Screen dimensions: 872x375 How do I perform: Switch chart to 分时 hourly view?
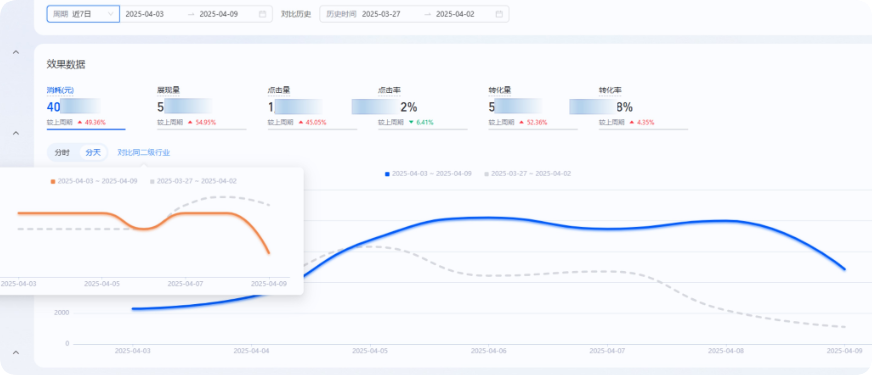point(62,152)
